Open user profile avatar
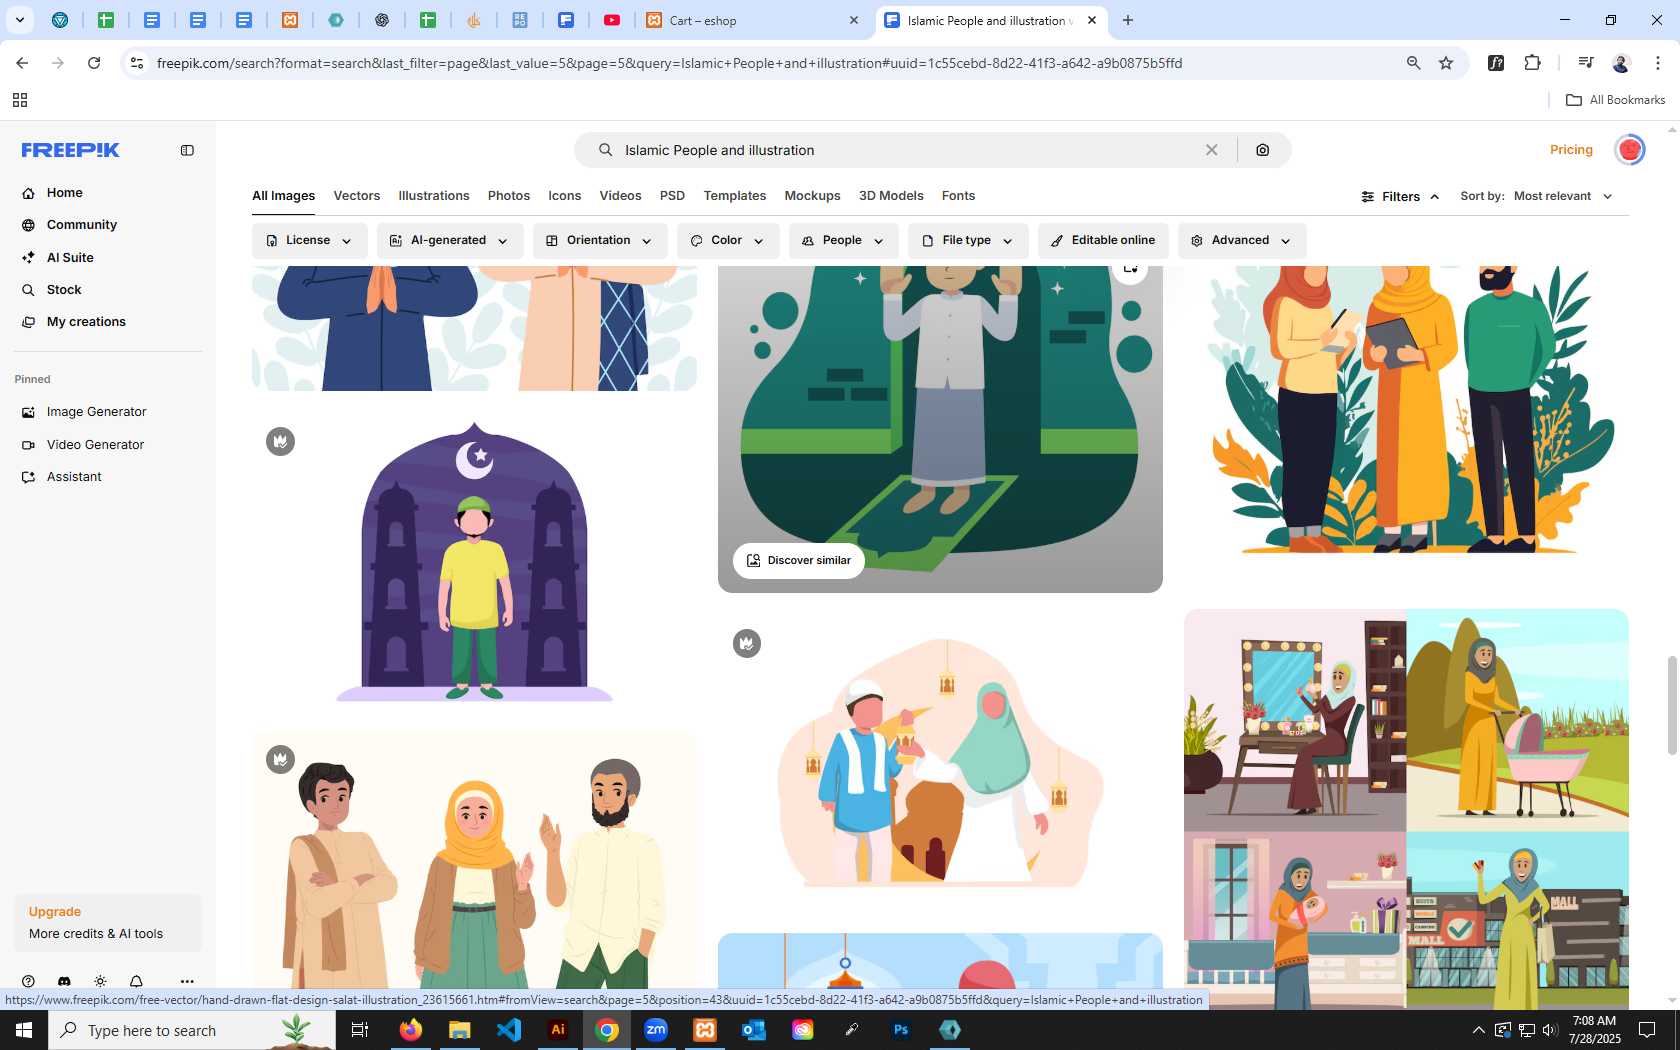The width and height of the screenshot is (1680, 1050). pyautogui.click(x=1630, y=150)
